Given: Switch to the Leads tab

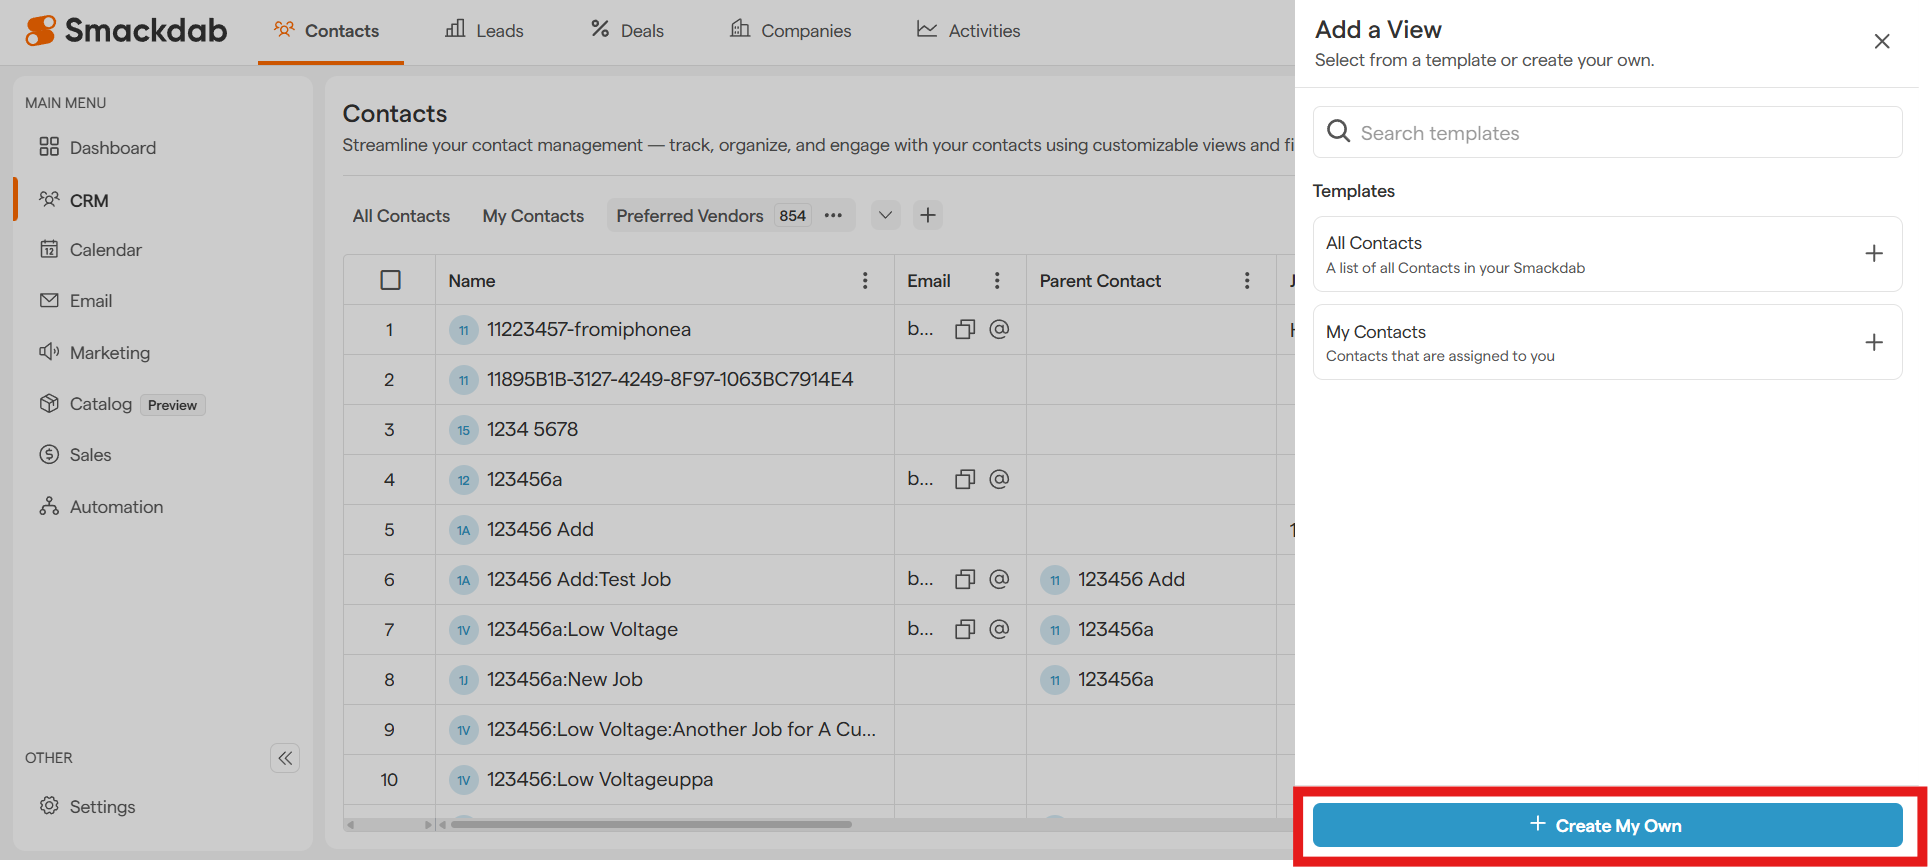Looking at the screenshot, I should [x=485, y=31].
